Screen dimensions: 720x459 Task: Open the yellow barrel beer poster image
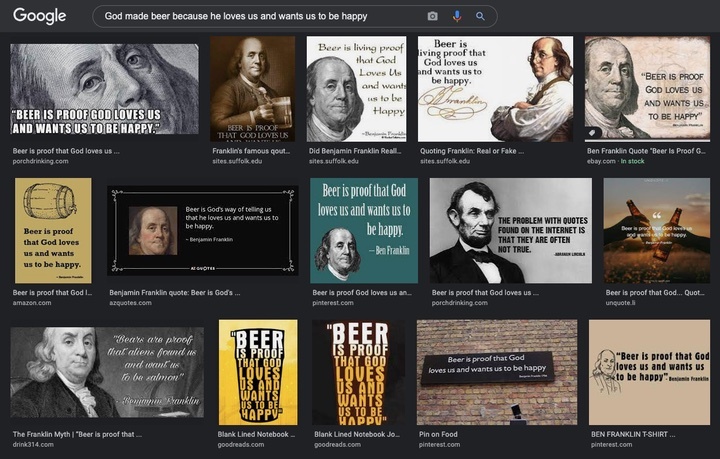53,230
